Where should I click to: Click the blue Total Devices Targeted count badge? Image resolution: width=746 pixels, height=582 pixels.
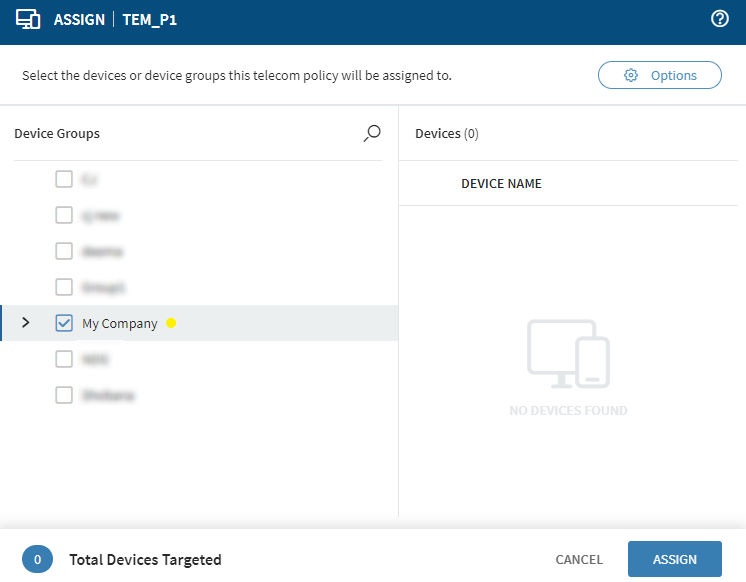click(x=37, y=559)
